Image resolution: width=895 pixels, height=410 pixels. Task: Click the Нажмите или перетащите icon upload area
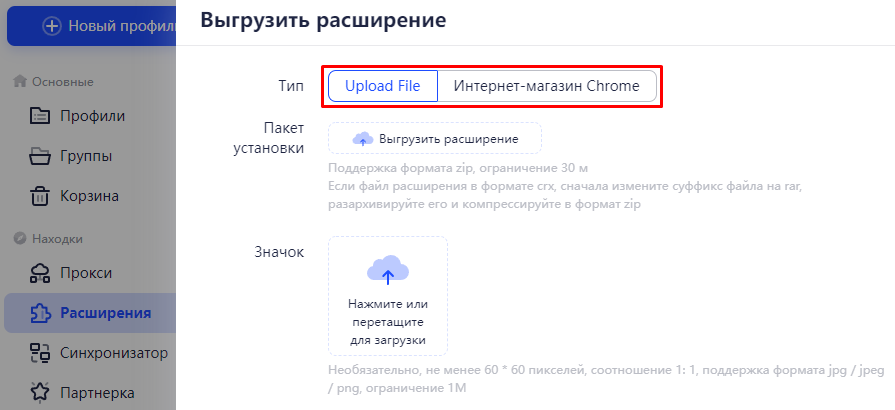[388, 296]
